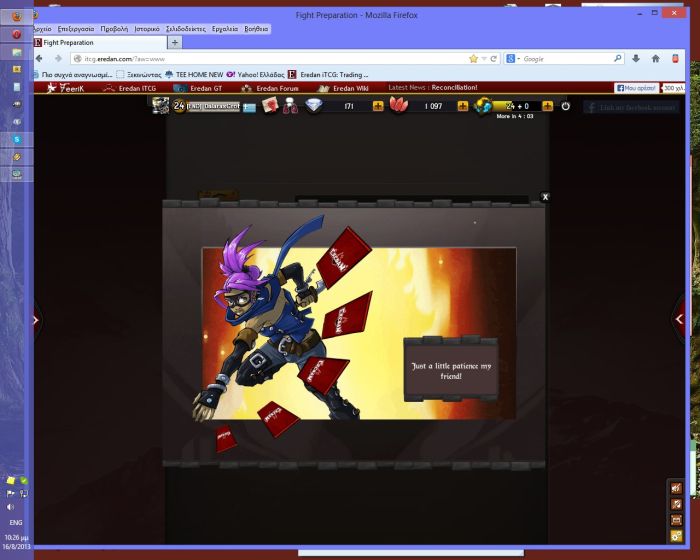Screen dimensions: 700x560
Task: Select the Fight Preparation tab
Action: tap(99, 42)
